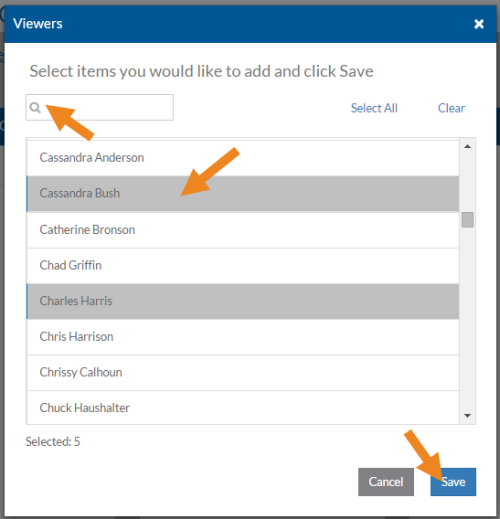The width and height of the screenshot is (500, 519).
Task: Select Chrissy Calhoun in the list
Action: pyautogui.click(x=243, y=373)
